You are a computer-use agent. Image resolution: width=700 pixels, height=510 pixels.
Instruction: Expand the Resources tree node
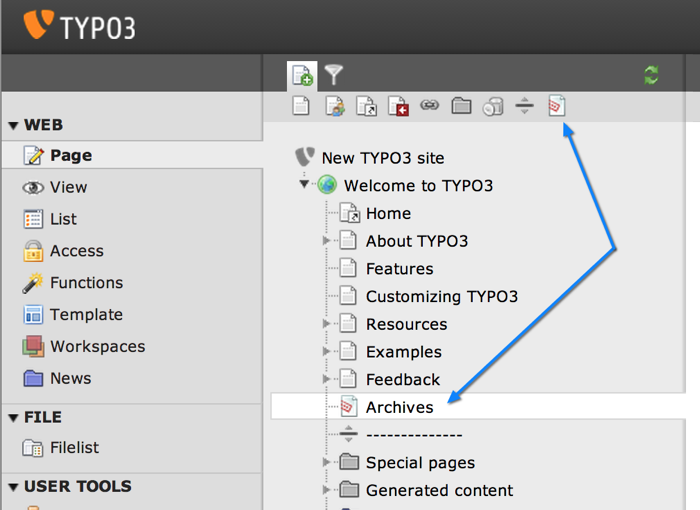point(326,324)
